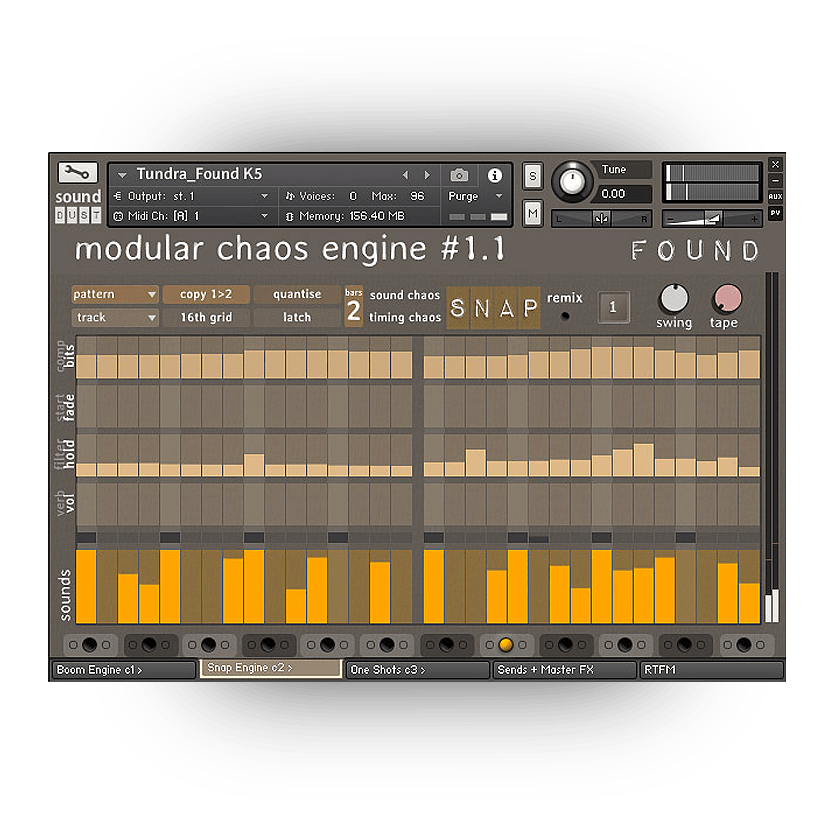Image resolution: width=836 pixels, height=836 pixels.
Task: Show instrument info with the i icon
Action: tap(495, 175)
